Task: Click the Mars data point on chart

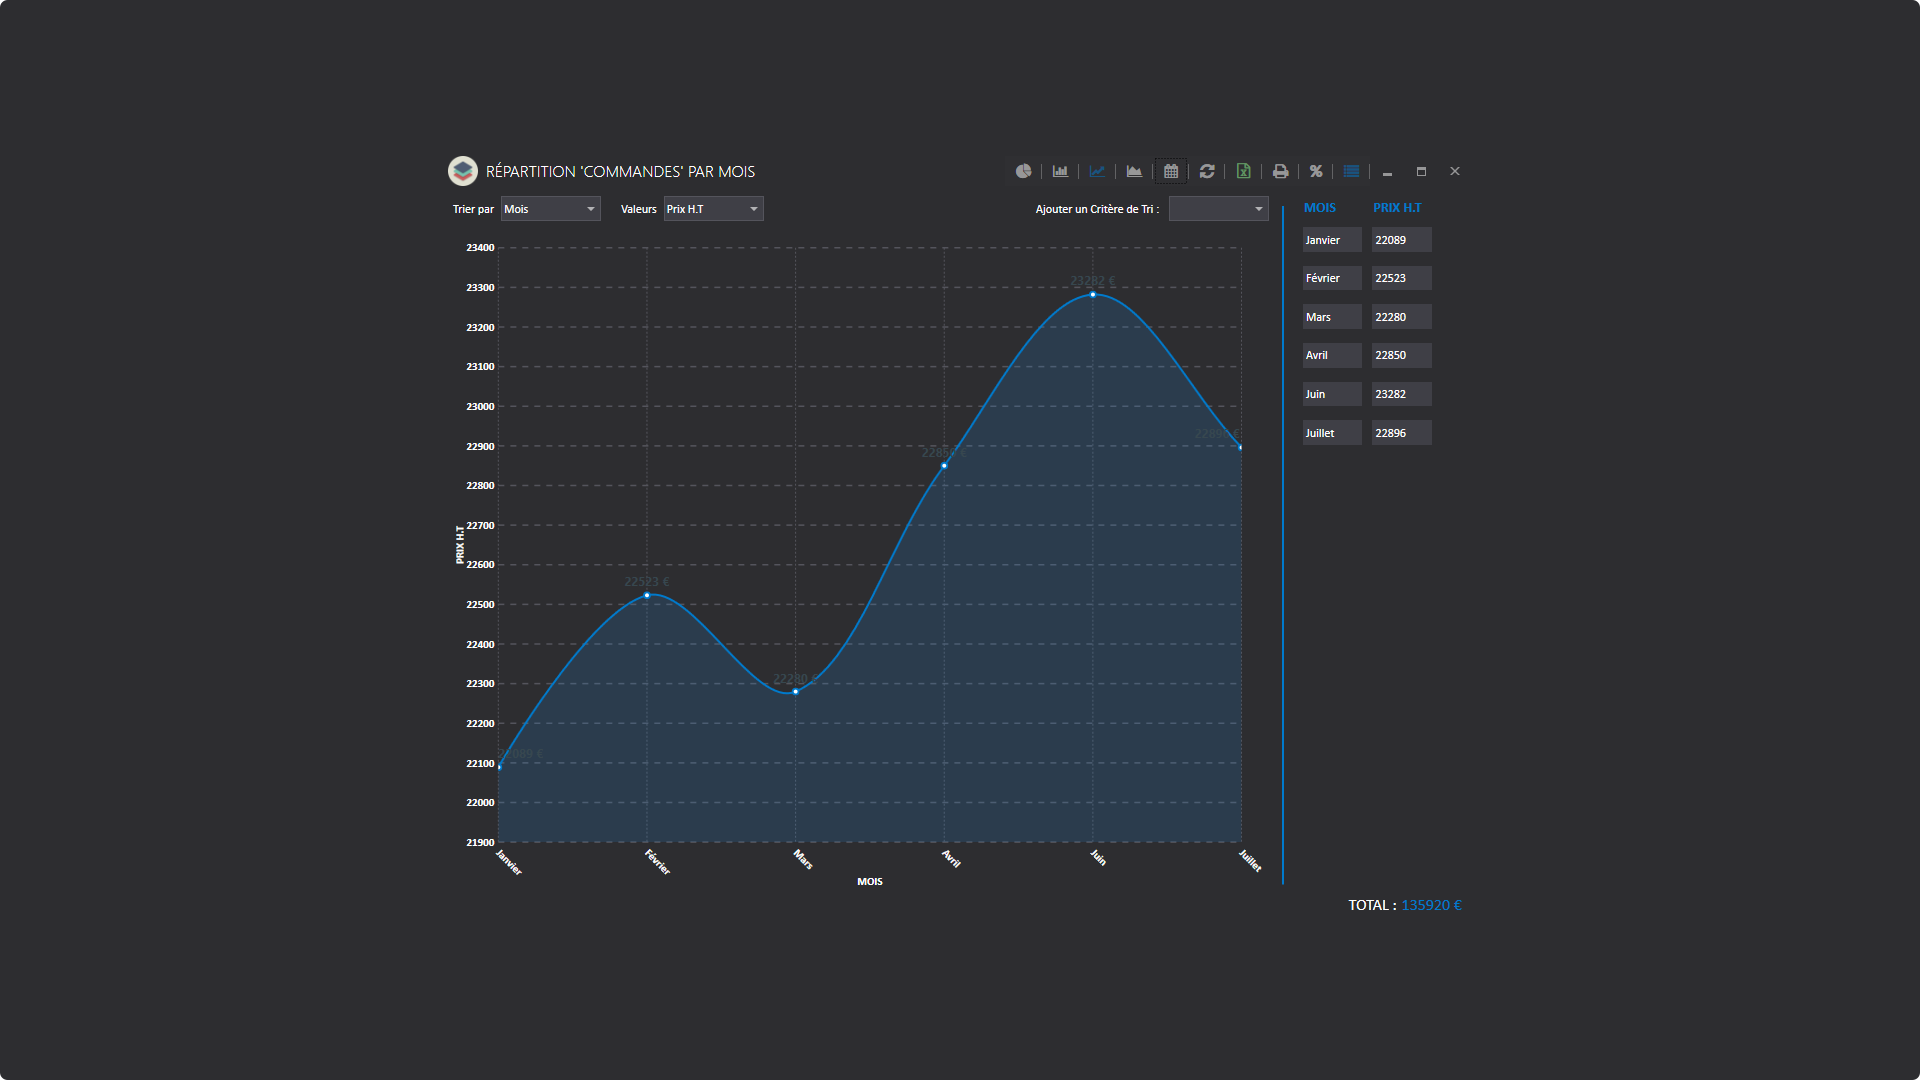Action: 796,691
